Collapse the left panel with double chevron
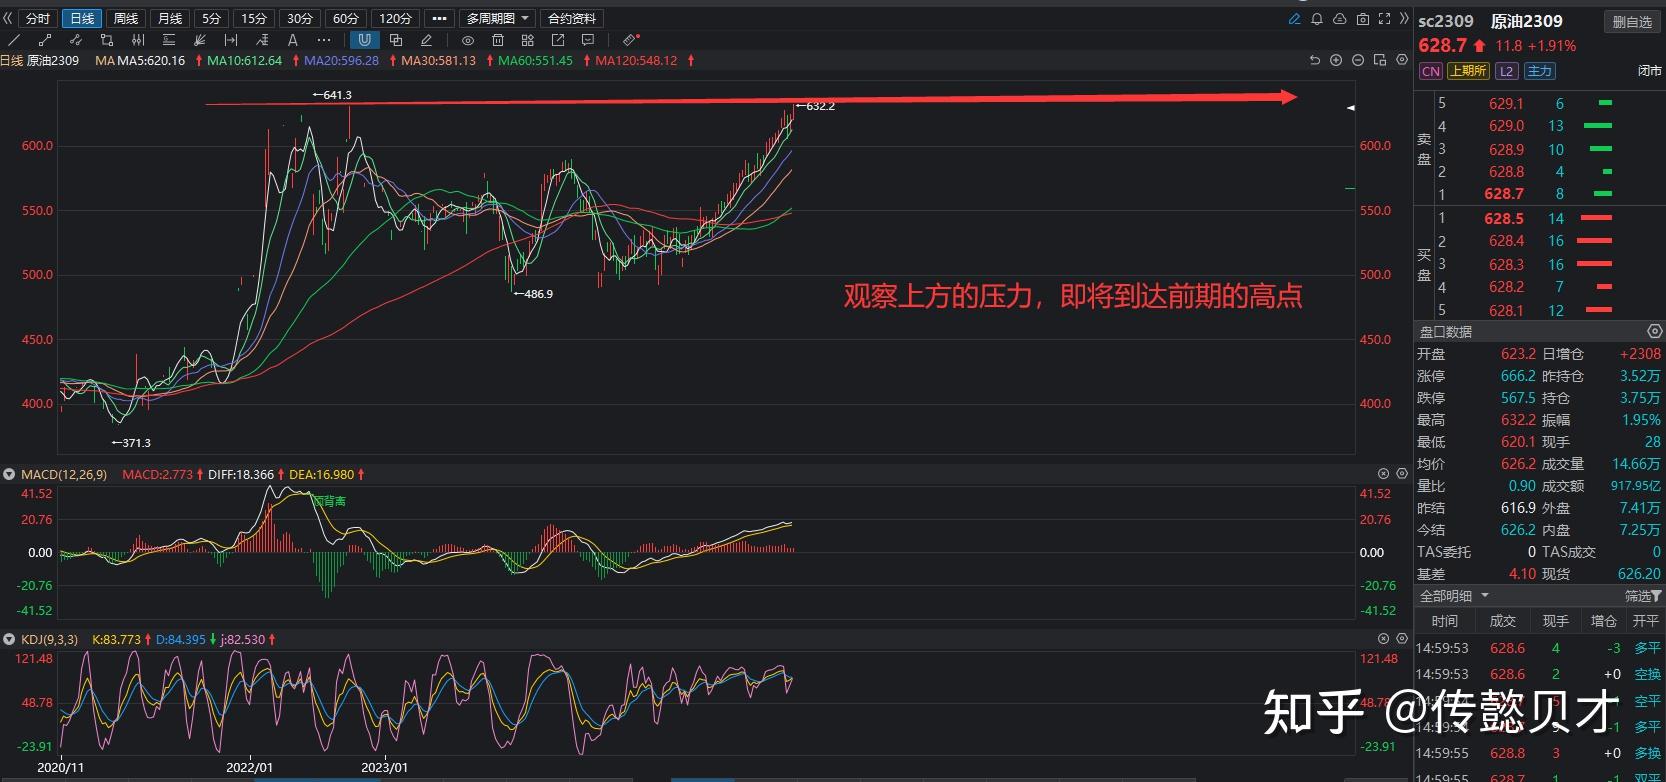 coord(8,19)
